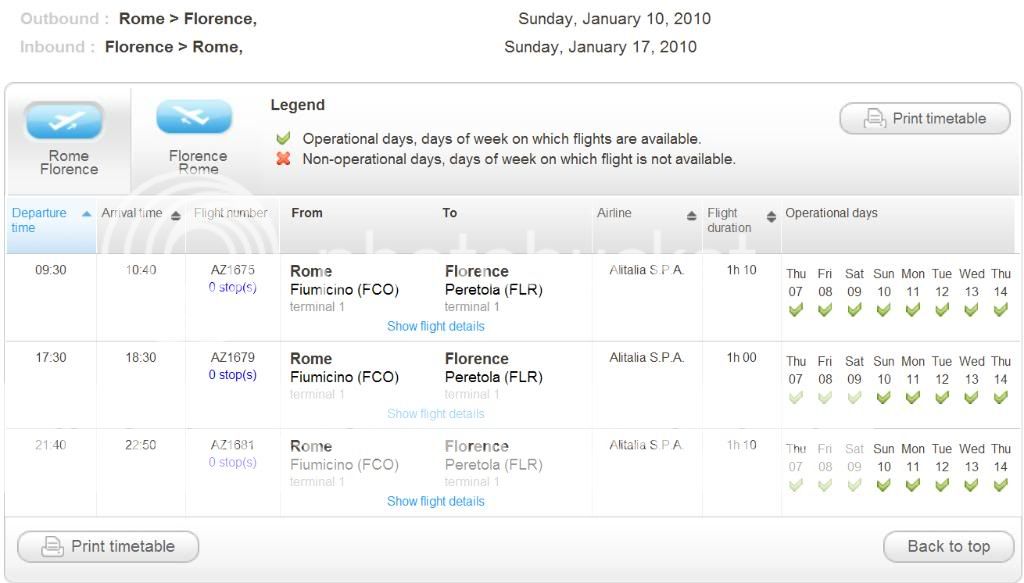Click Sun 10 checkmark for flight AZ1679
The height and width of the screenshot is (583, 1024).
pyautogui.click(x=884, y=398)
